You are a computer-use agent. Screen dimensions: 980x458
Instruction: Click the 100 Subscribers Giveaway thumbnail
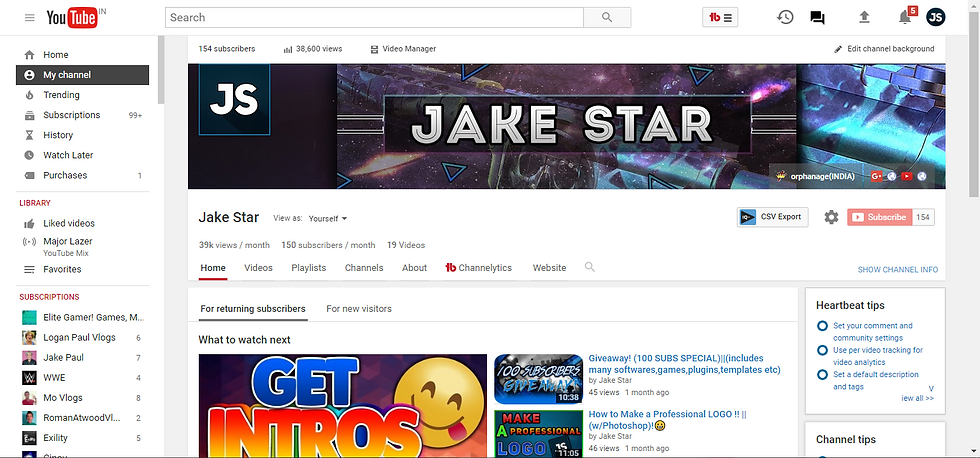point(538,379)
